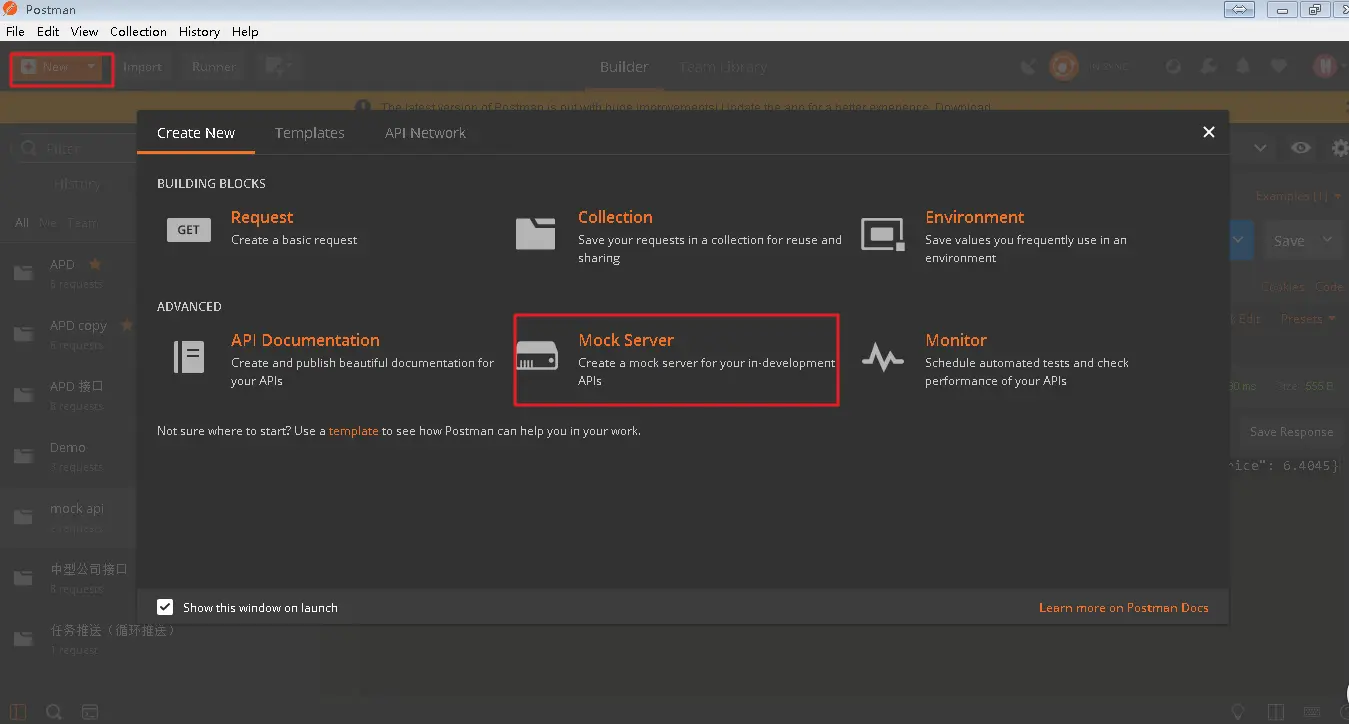This screenshot has width=1349, height=724.
Task: Click the API Documentation icon
Action: click(x=189, y=357)
